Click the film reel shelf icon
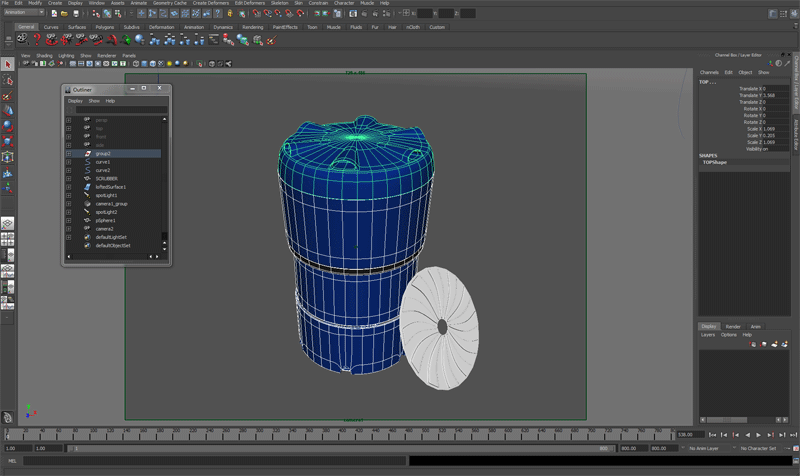The width and height of the screenshot is (800, 476). (22, 39)
